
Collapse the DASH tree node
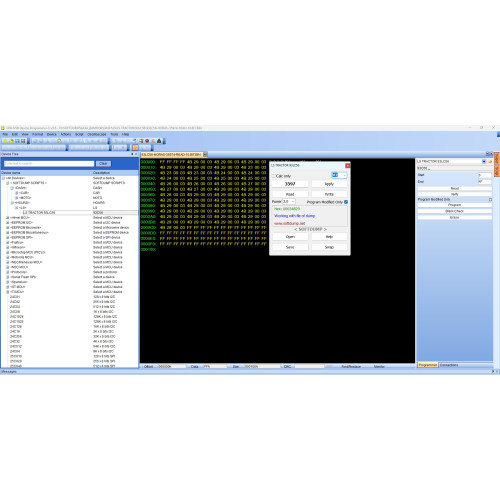pyautogui.click(x=12, y=188)
